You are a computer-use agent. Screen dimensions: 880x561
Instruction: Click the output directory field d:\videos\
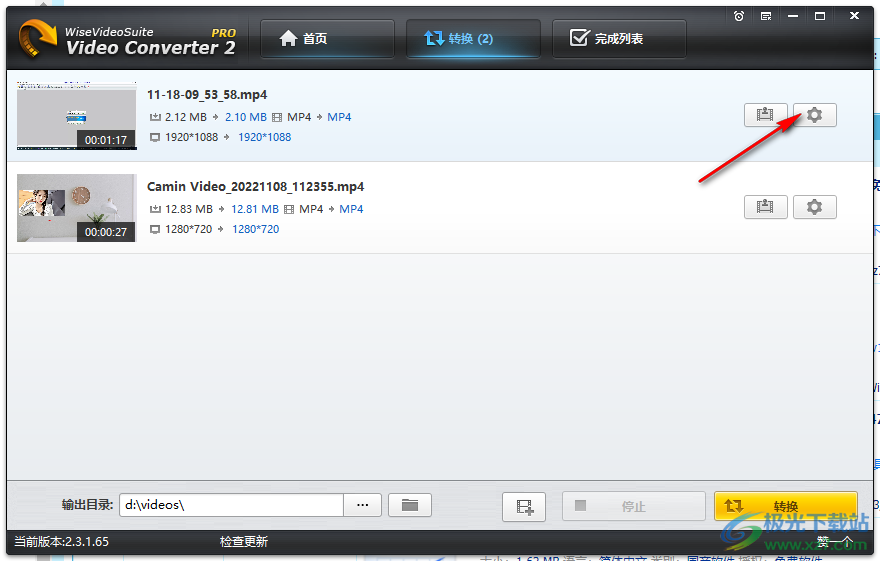[231, 505]
